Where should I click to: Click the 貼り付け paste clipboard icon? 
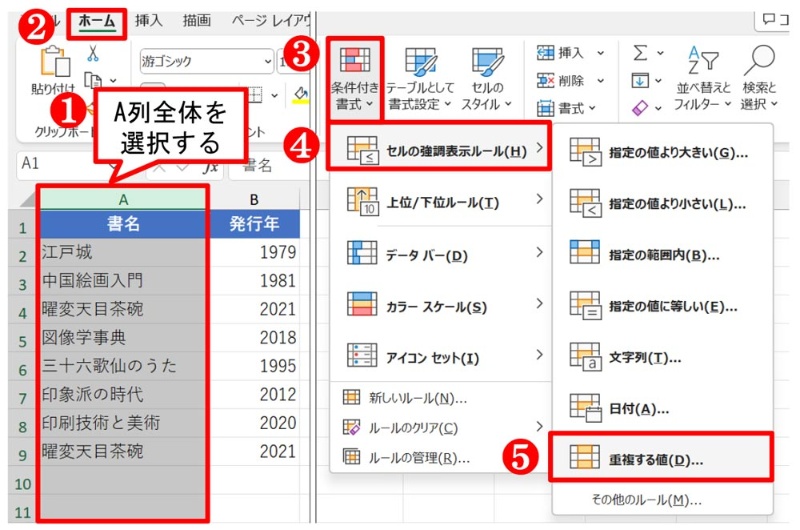(x=55, y=61)
